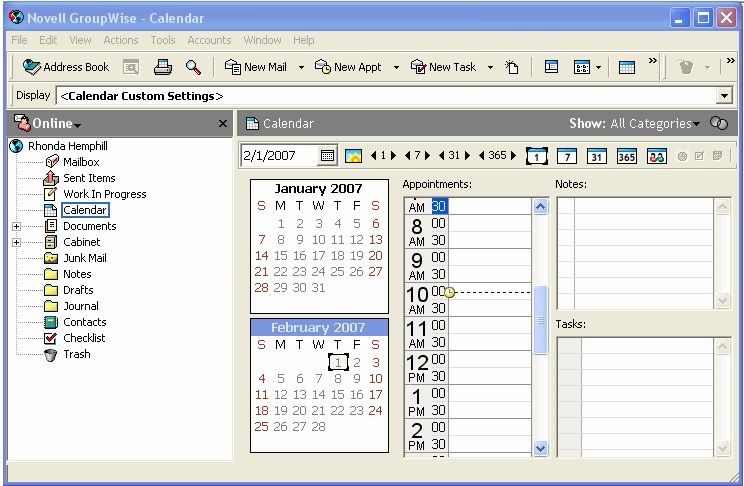Viewport: 744px width, 486px height.
Task: Create a New Mail message
Action: pos(256,67)
